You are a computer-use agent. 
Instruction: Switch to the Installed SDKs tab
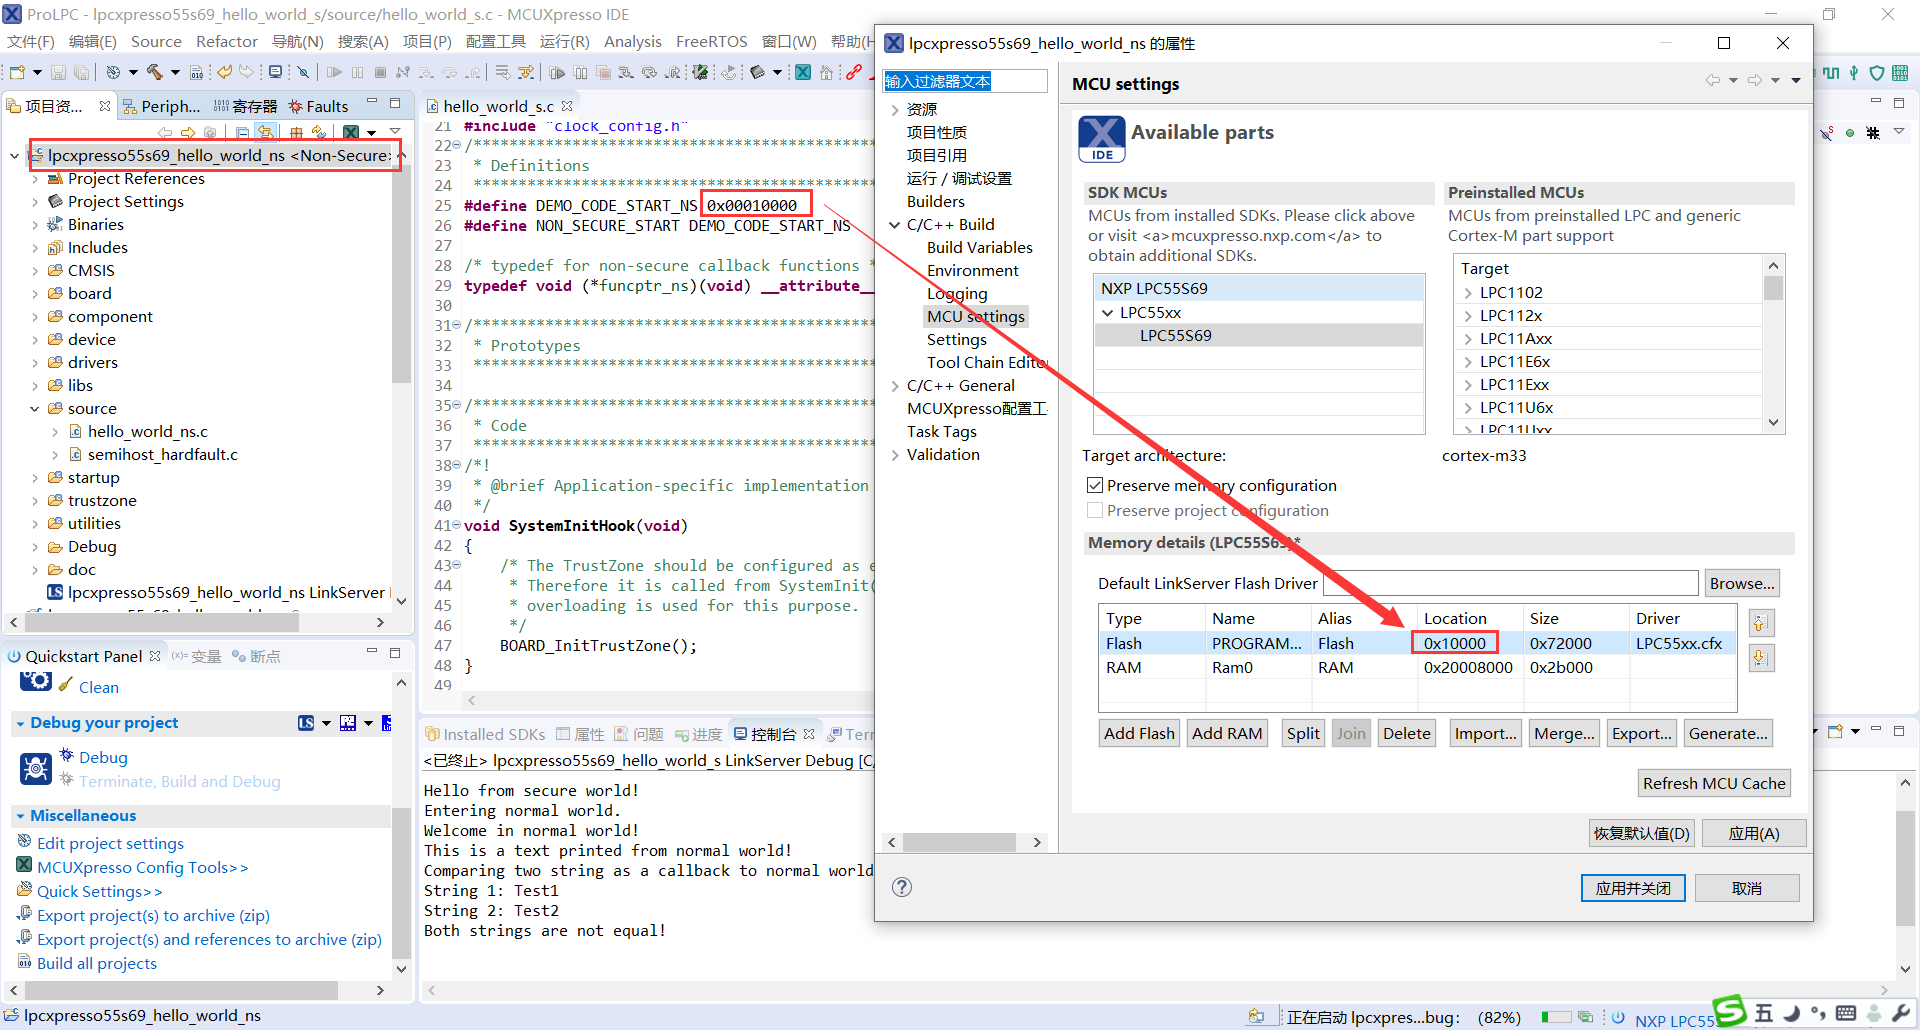(x=485, y=734)
